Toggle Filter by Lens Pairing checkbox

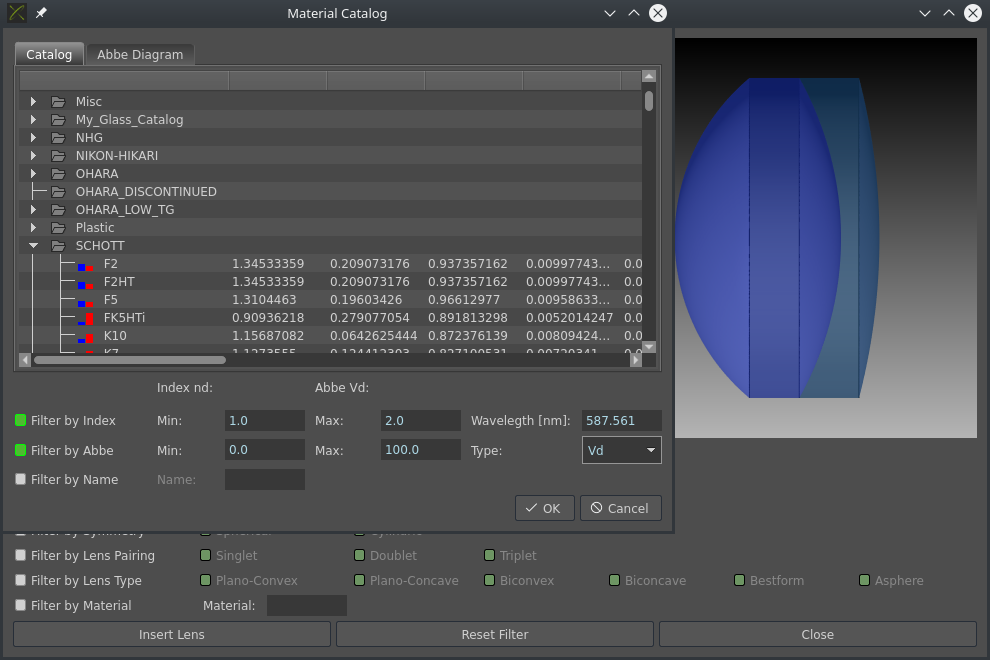(x=20, y=555)
